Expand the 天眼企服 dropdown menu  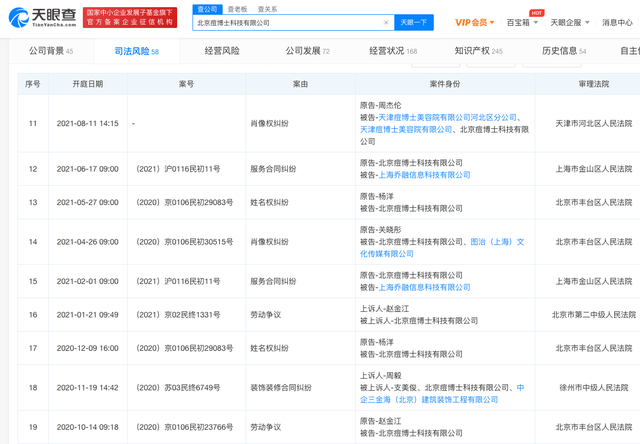tap(570, 22)
